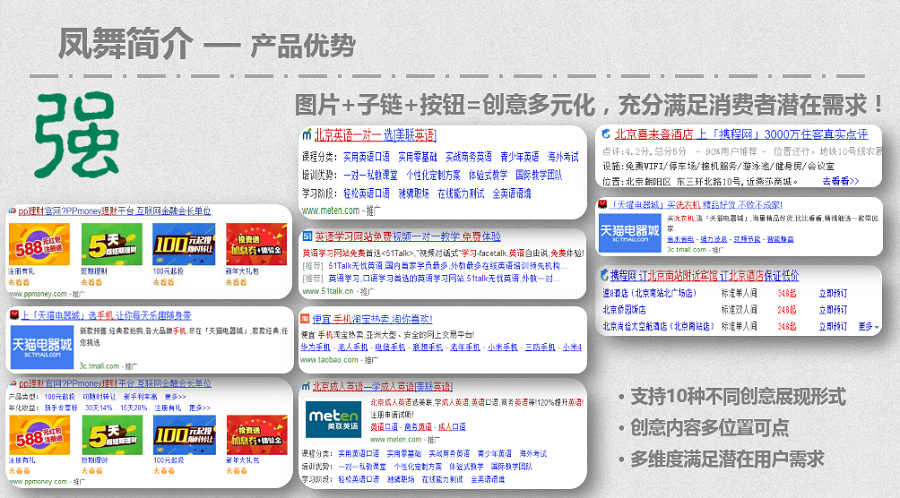Viewport: 900px width, 498px height.
Task: Open 在线能力测试 in the 北京英语一对一 ad
Action: 460,193
